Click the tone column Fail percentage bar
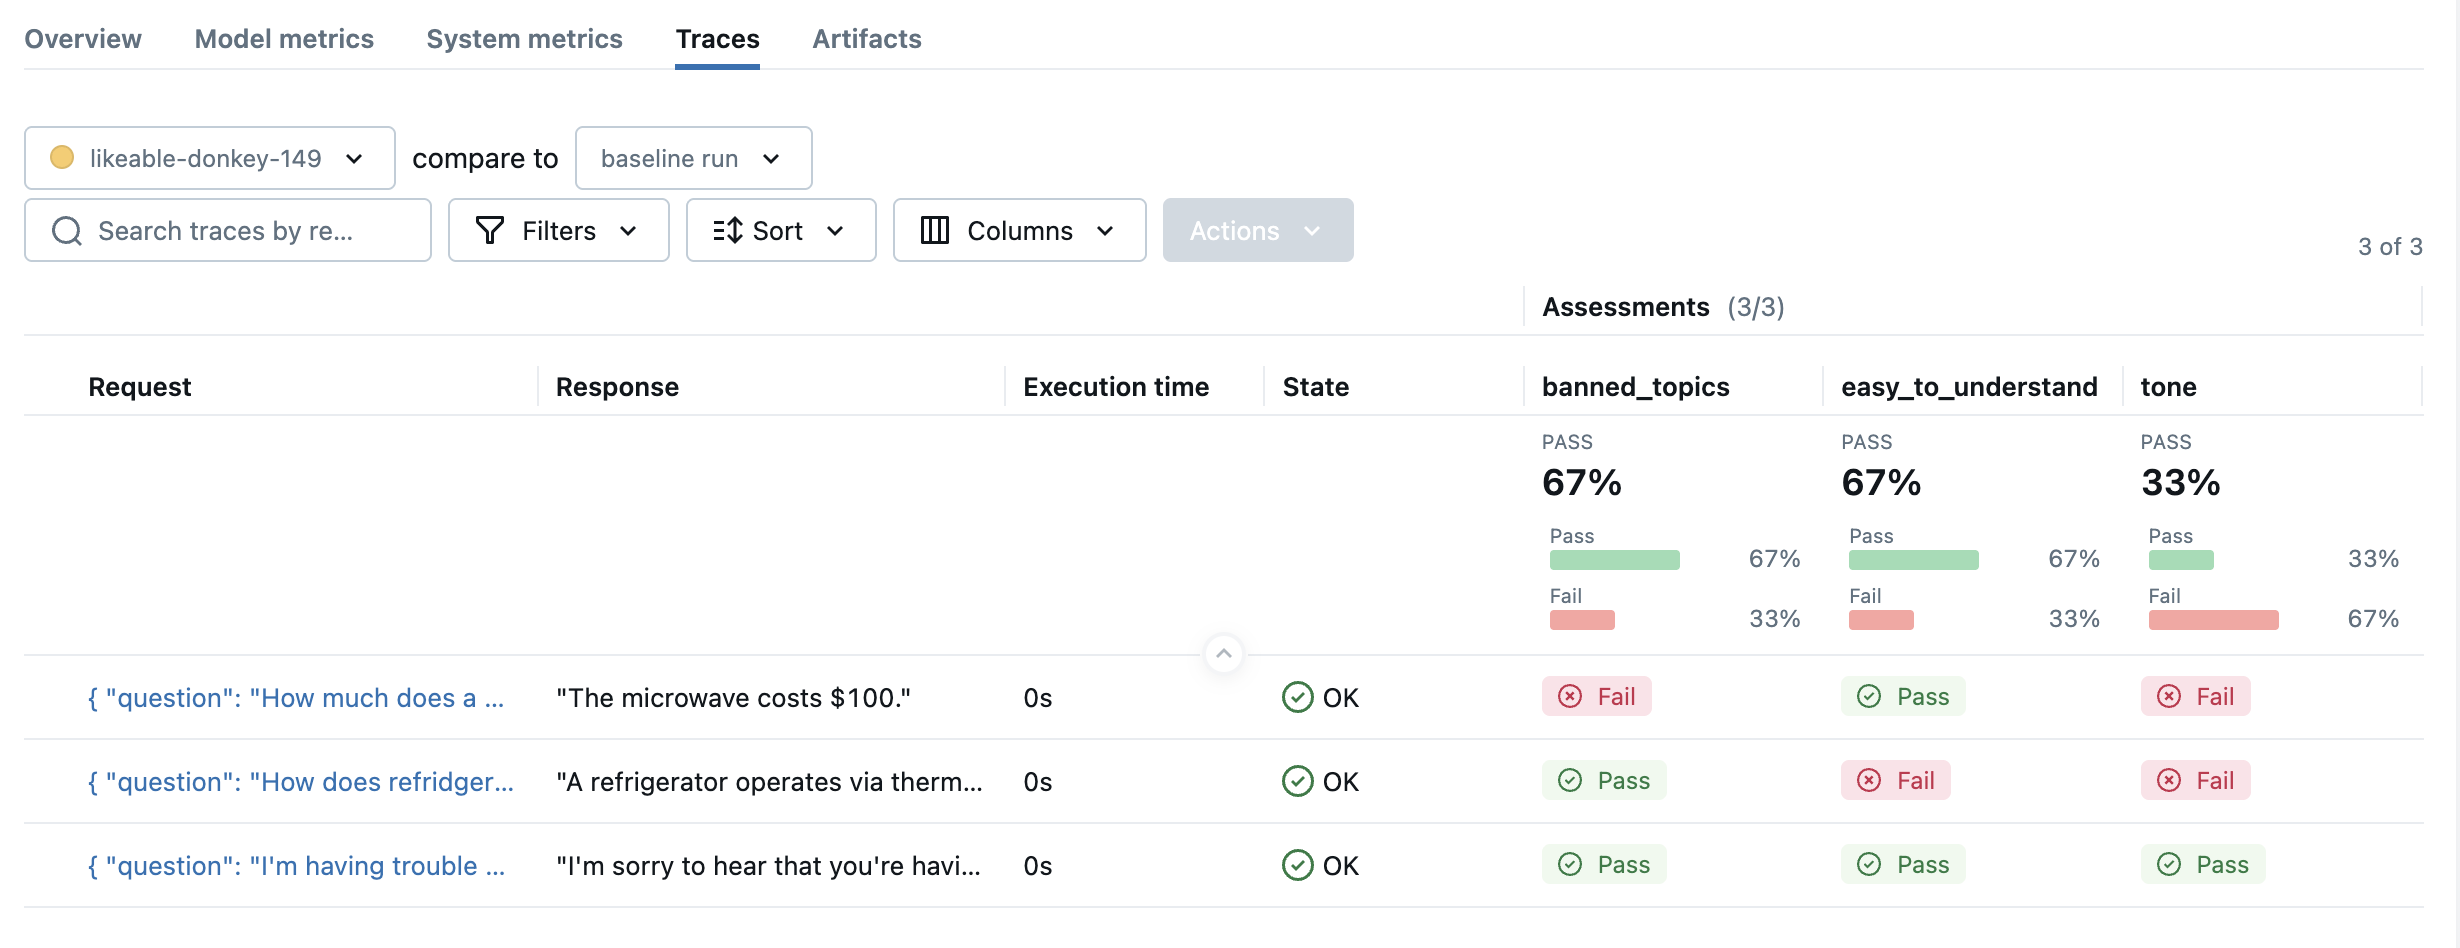This screenshot has width=2460, height=948. (2213, 620)
